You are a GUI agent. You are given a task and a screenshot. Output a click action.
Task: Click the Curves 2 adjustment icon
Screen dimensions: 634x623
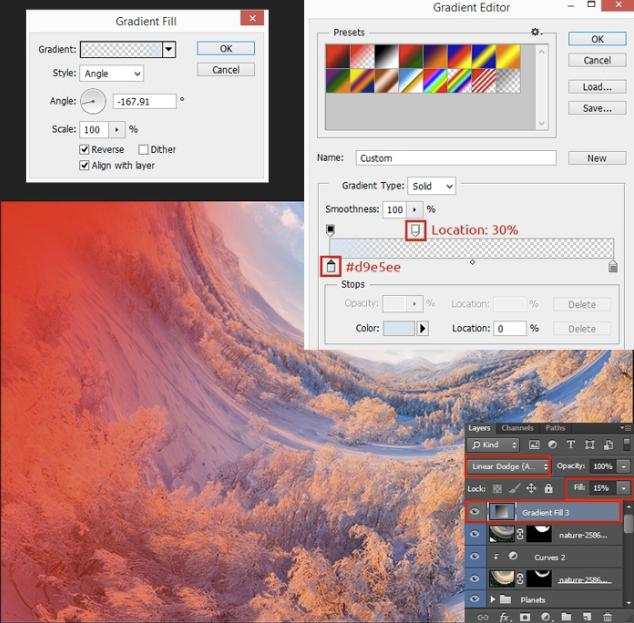(x=513, y=556)
